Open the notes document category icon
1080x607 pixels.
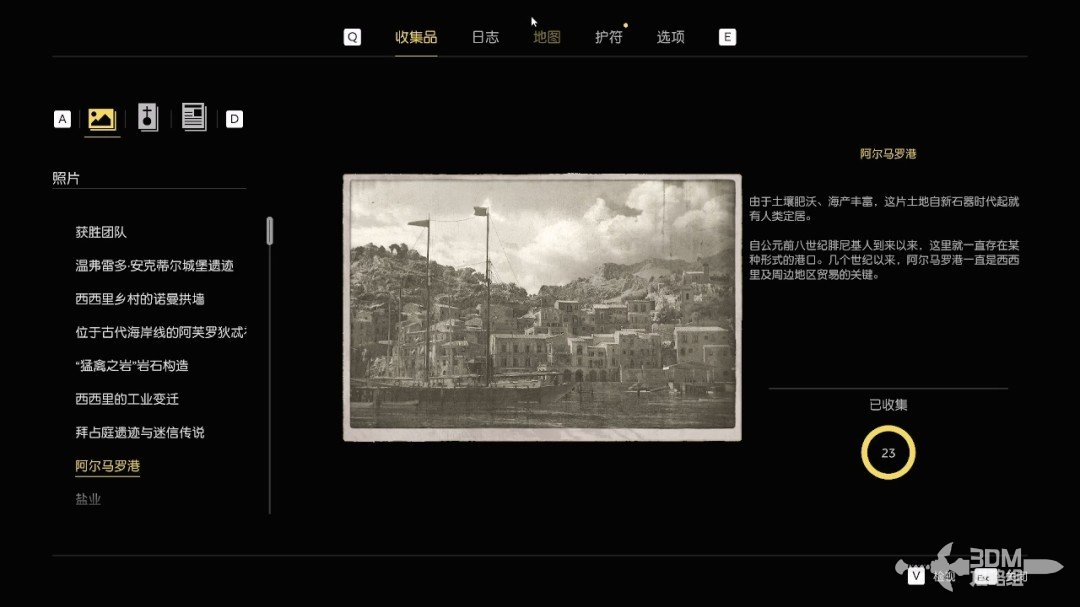point(194,117)
